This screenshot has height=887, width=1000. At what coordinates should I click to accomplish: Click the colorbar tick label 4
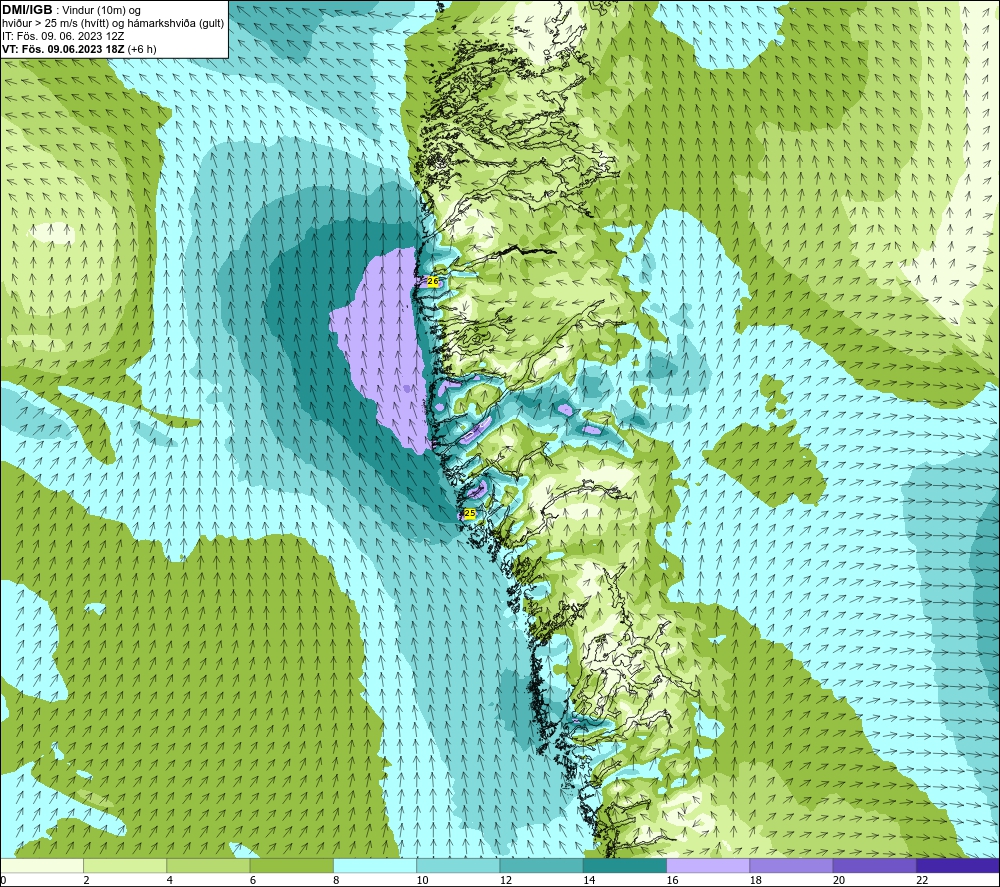(x=170, y=880)
